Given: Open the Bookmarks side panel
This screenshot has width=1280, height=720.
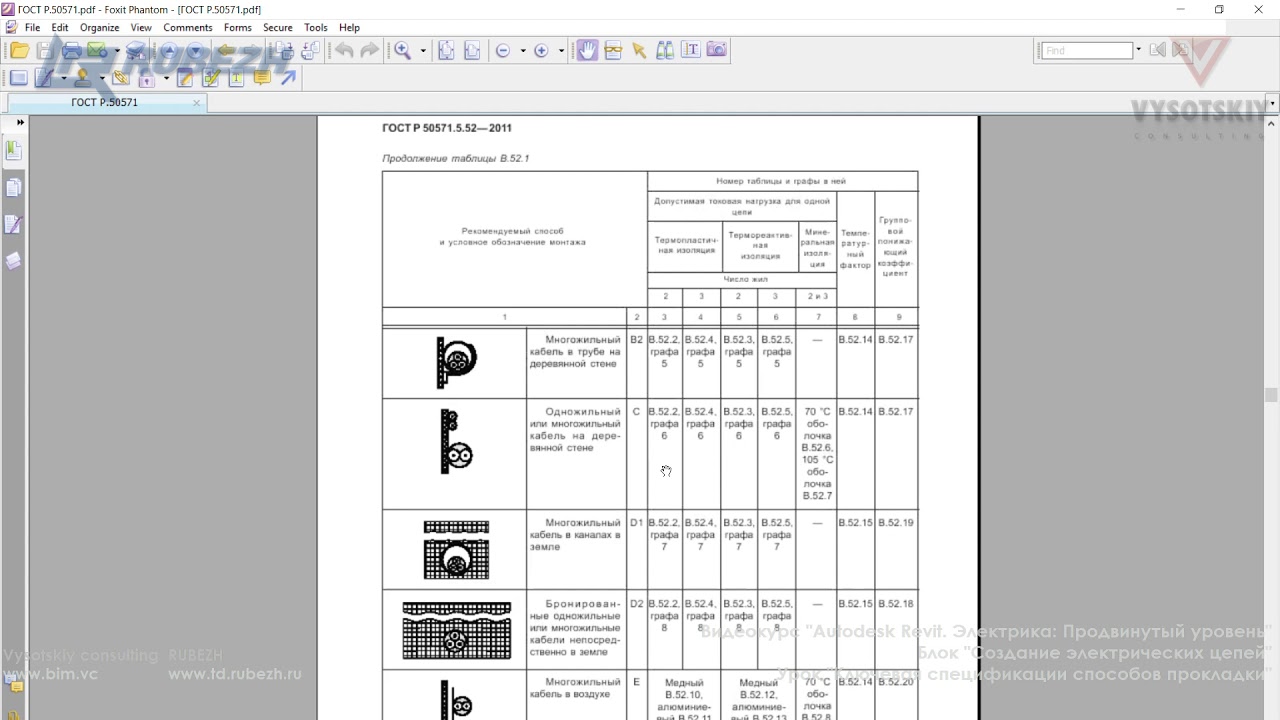Looking at the screenshot, I should [x=13, y=150].
